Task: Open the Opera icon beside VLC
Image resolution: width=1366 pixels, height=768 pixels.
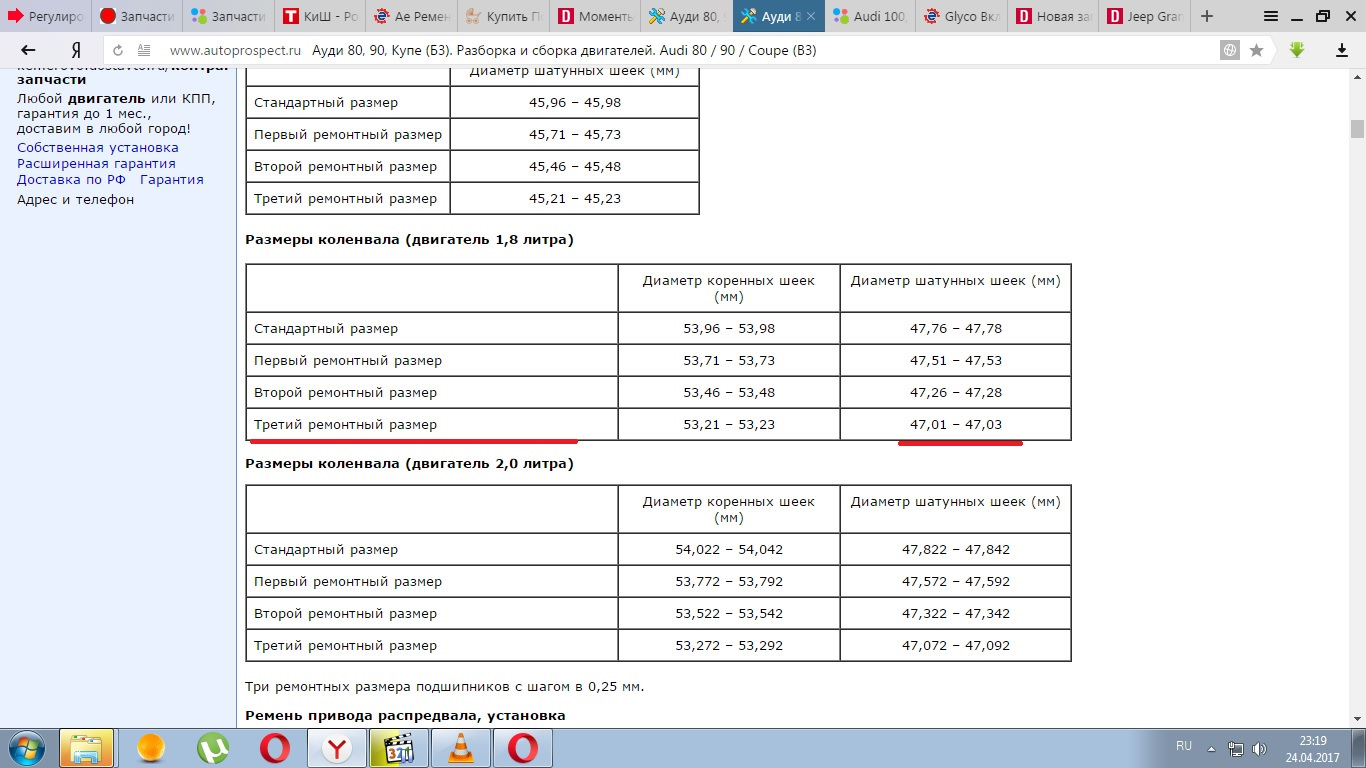Action: [523, 748]
